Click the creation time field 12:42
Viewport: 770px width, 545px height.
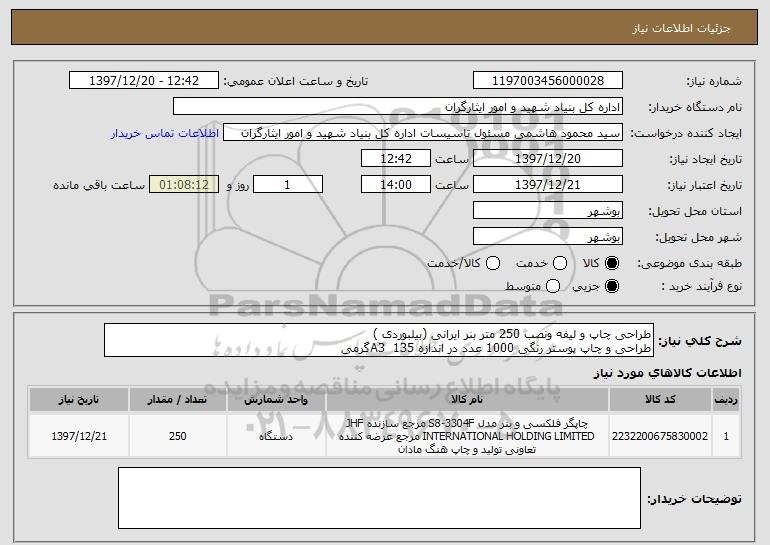[396, 159]
